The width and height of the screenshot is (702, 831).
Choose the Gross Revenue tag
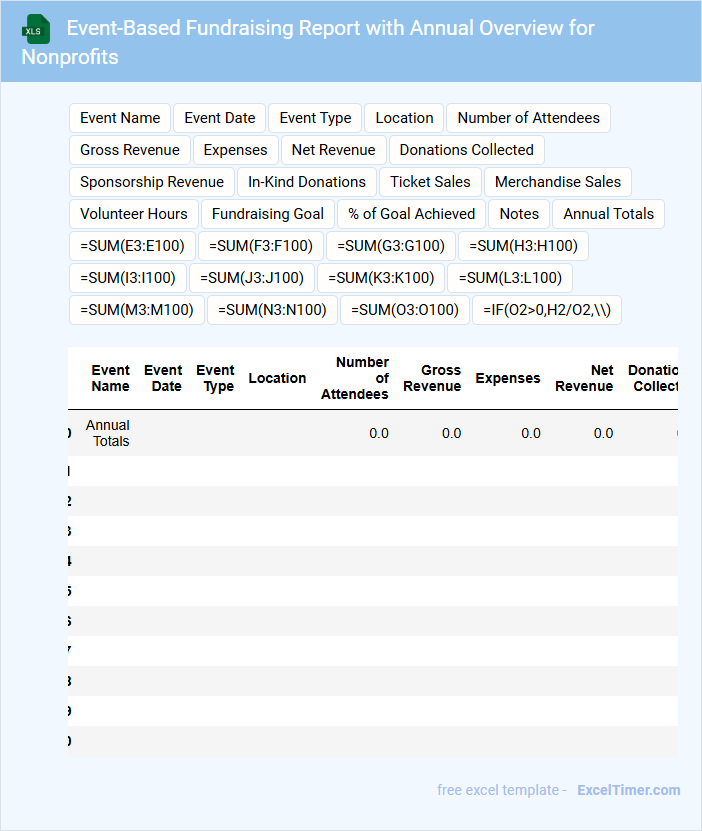(x=130, y=150)
